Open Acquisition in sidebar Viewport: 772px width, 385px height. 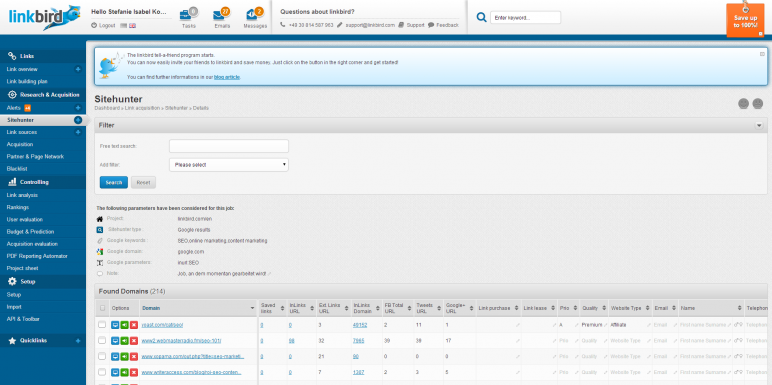[20, 145]
